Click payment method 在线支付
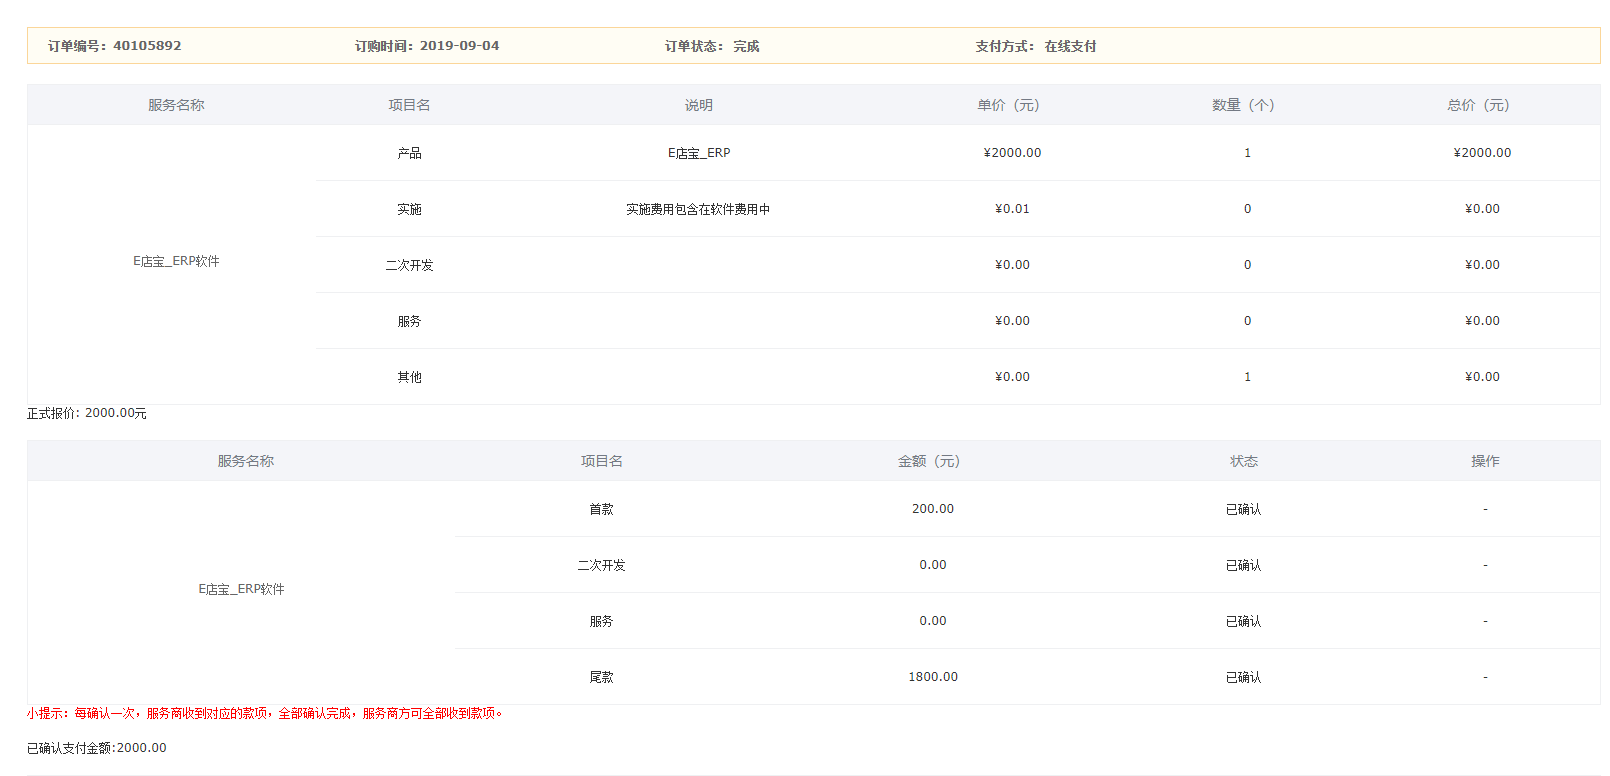The height and width of the screenshot is (776, 1610). pyautogui.click(x=1070, y=46)
